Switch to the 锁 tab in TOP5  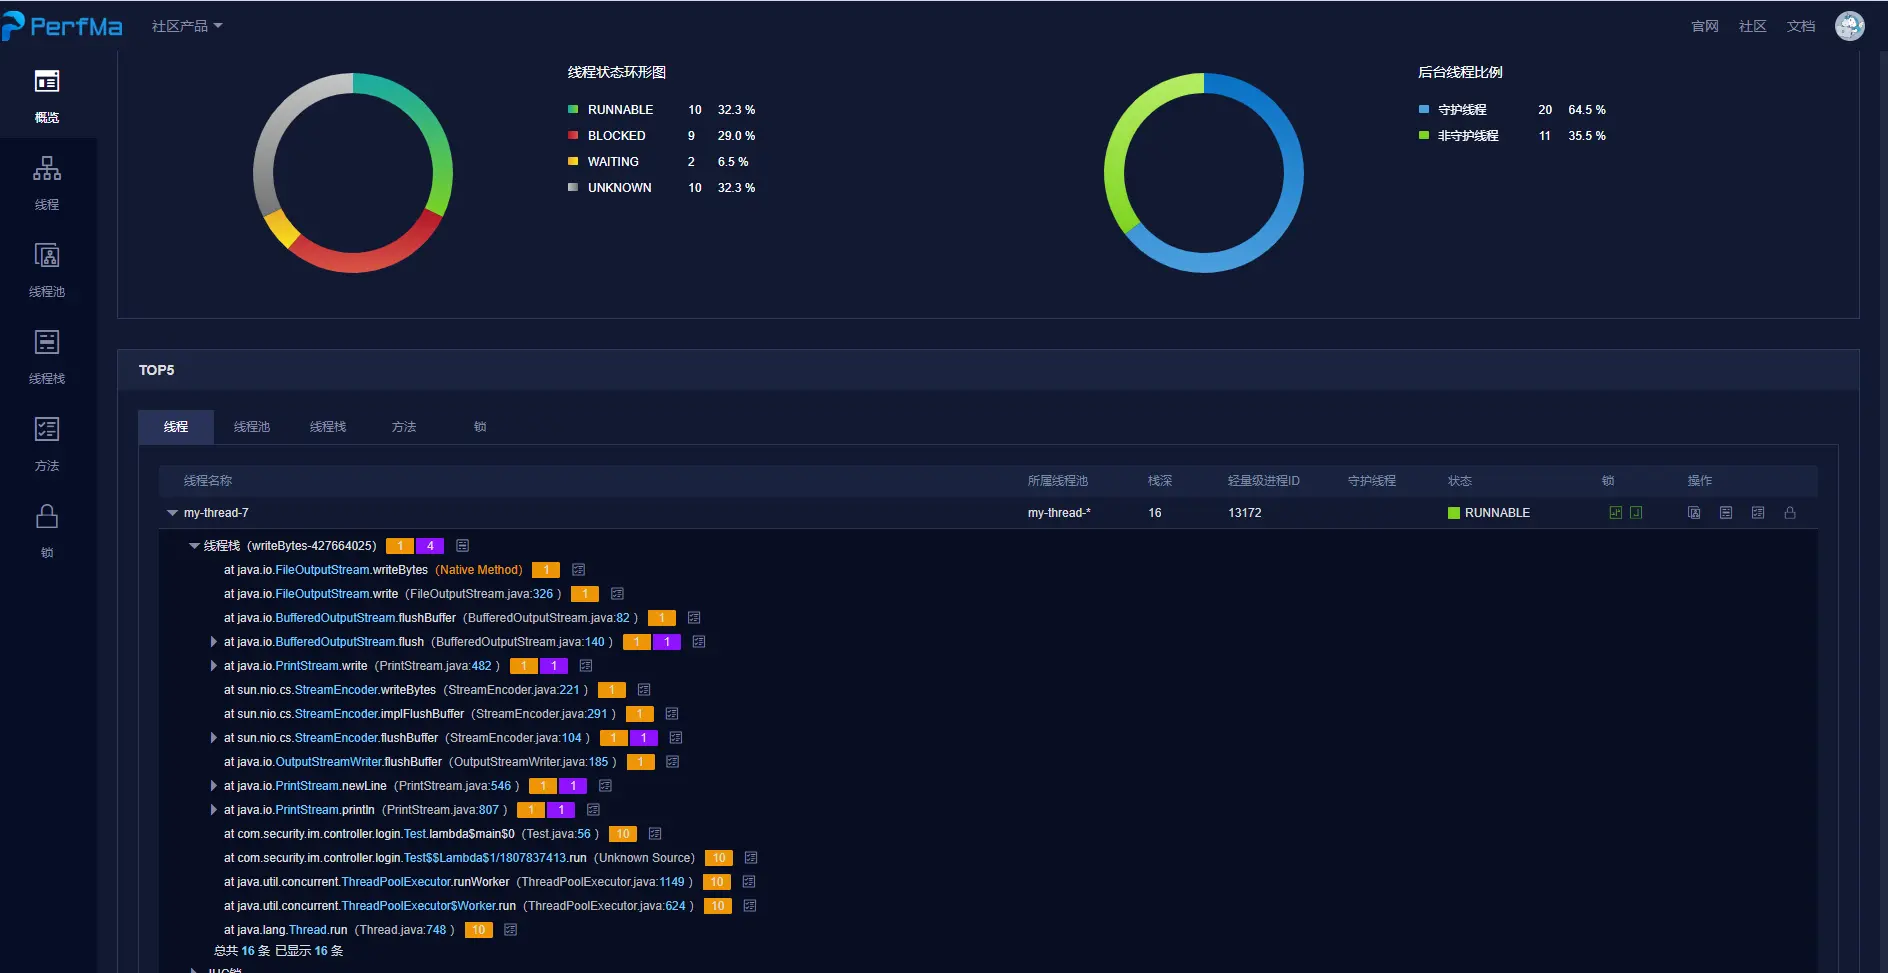[x=480, y=427]
